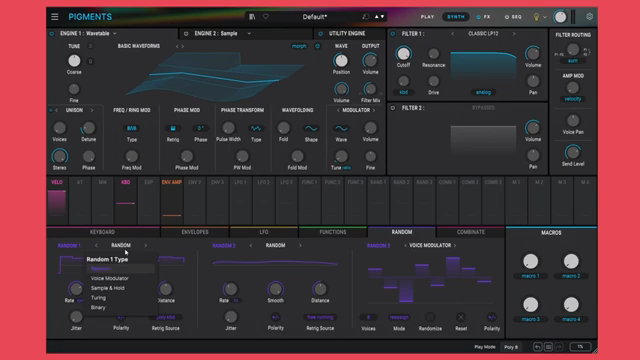This screenshot has height=360, width=640.
Task: Expand Engine 1 Wavetable type dropdown
Action: (115, 33)
